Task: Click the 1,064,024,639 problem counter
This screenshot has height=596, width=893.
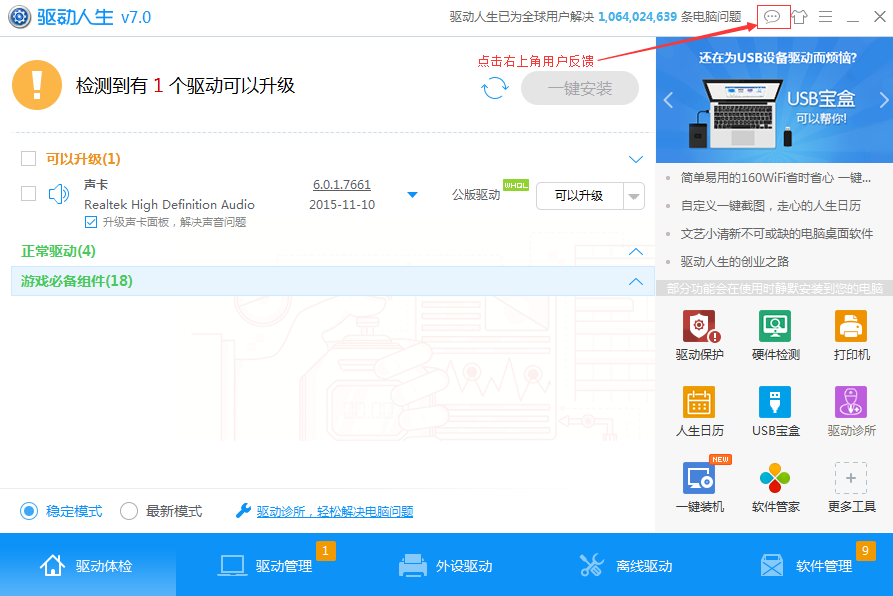Action: (x=637, y=17)
